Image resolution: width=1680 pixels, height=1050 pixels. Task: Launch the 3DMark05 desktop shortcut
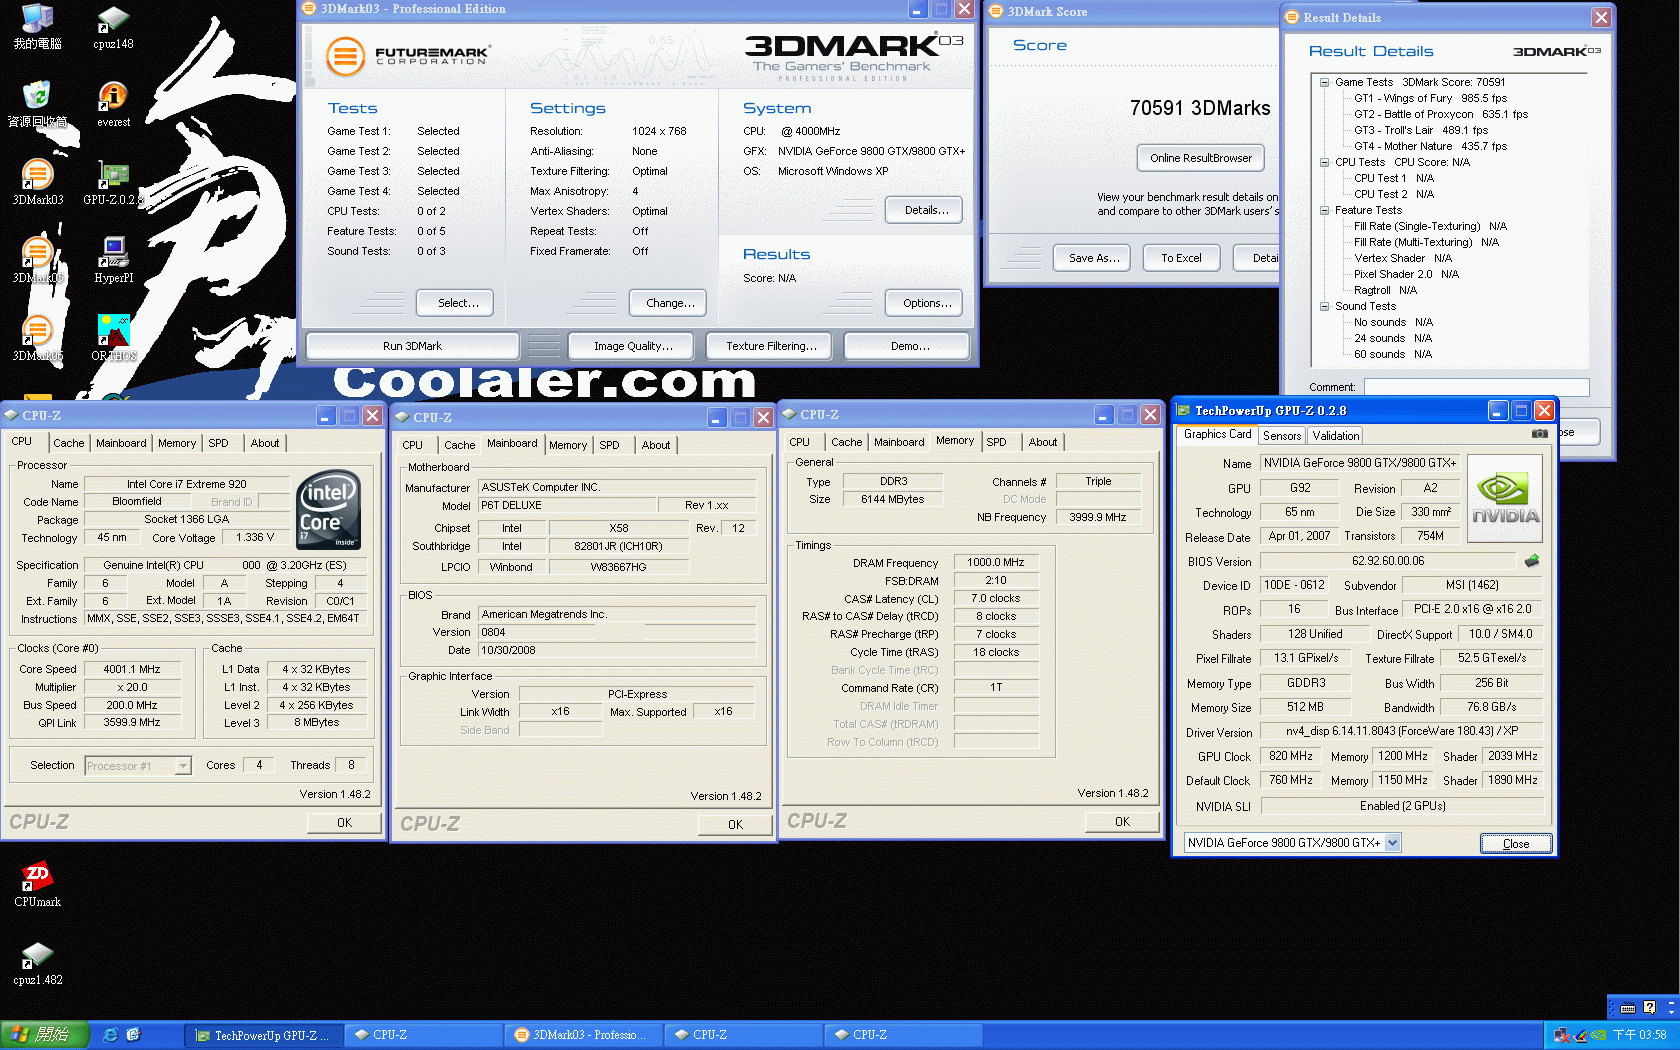pos(37,260)
